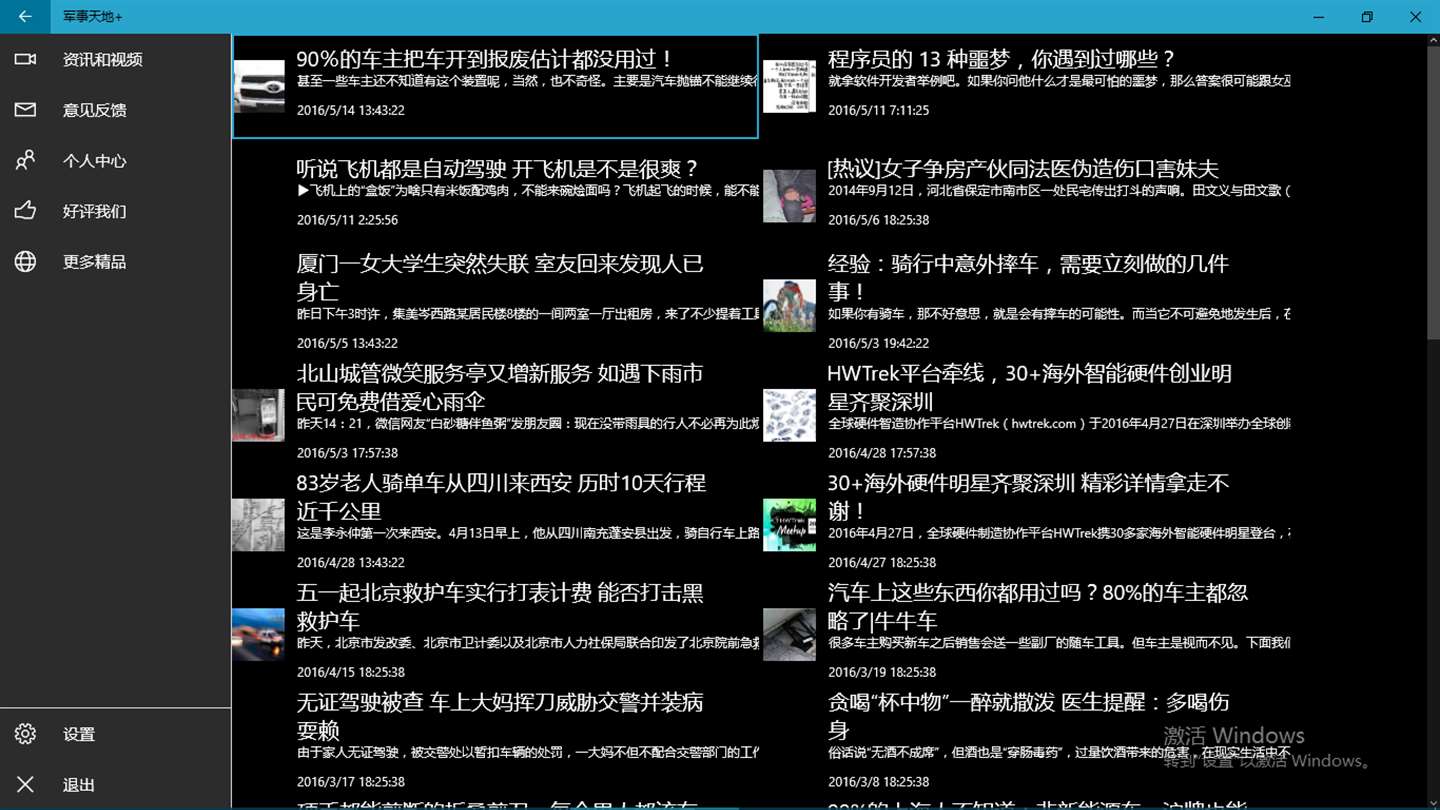This screenshot has height=810, width=1440.
Task: Click the timestamp 2016/5/11 7:11:25
Action: pos(879,110)
